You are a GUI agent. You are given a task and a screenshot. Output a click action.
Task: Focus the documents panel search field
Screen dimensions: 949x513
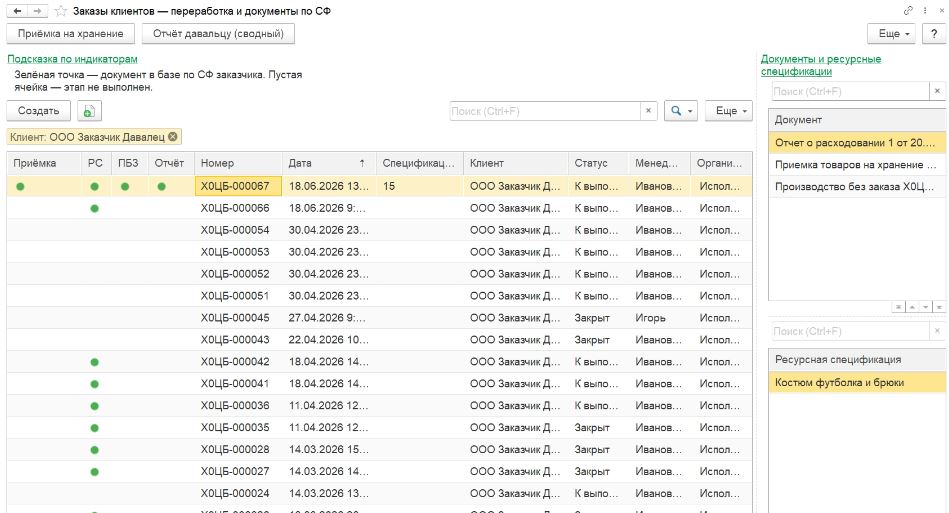850,91
